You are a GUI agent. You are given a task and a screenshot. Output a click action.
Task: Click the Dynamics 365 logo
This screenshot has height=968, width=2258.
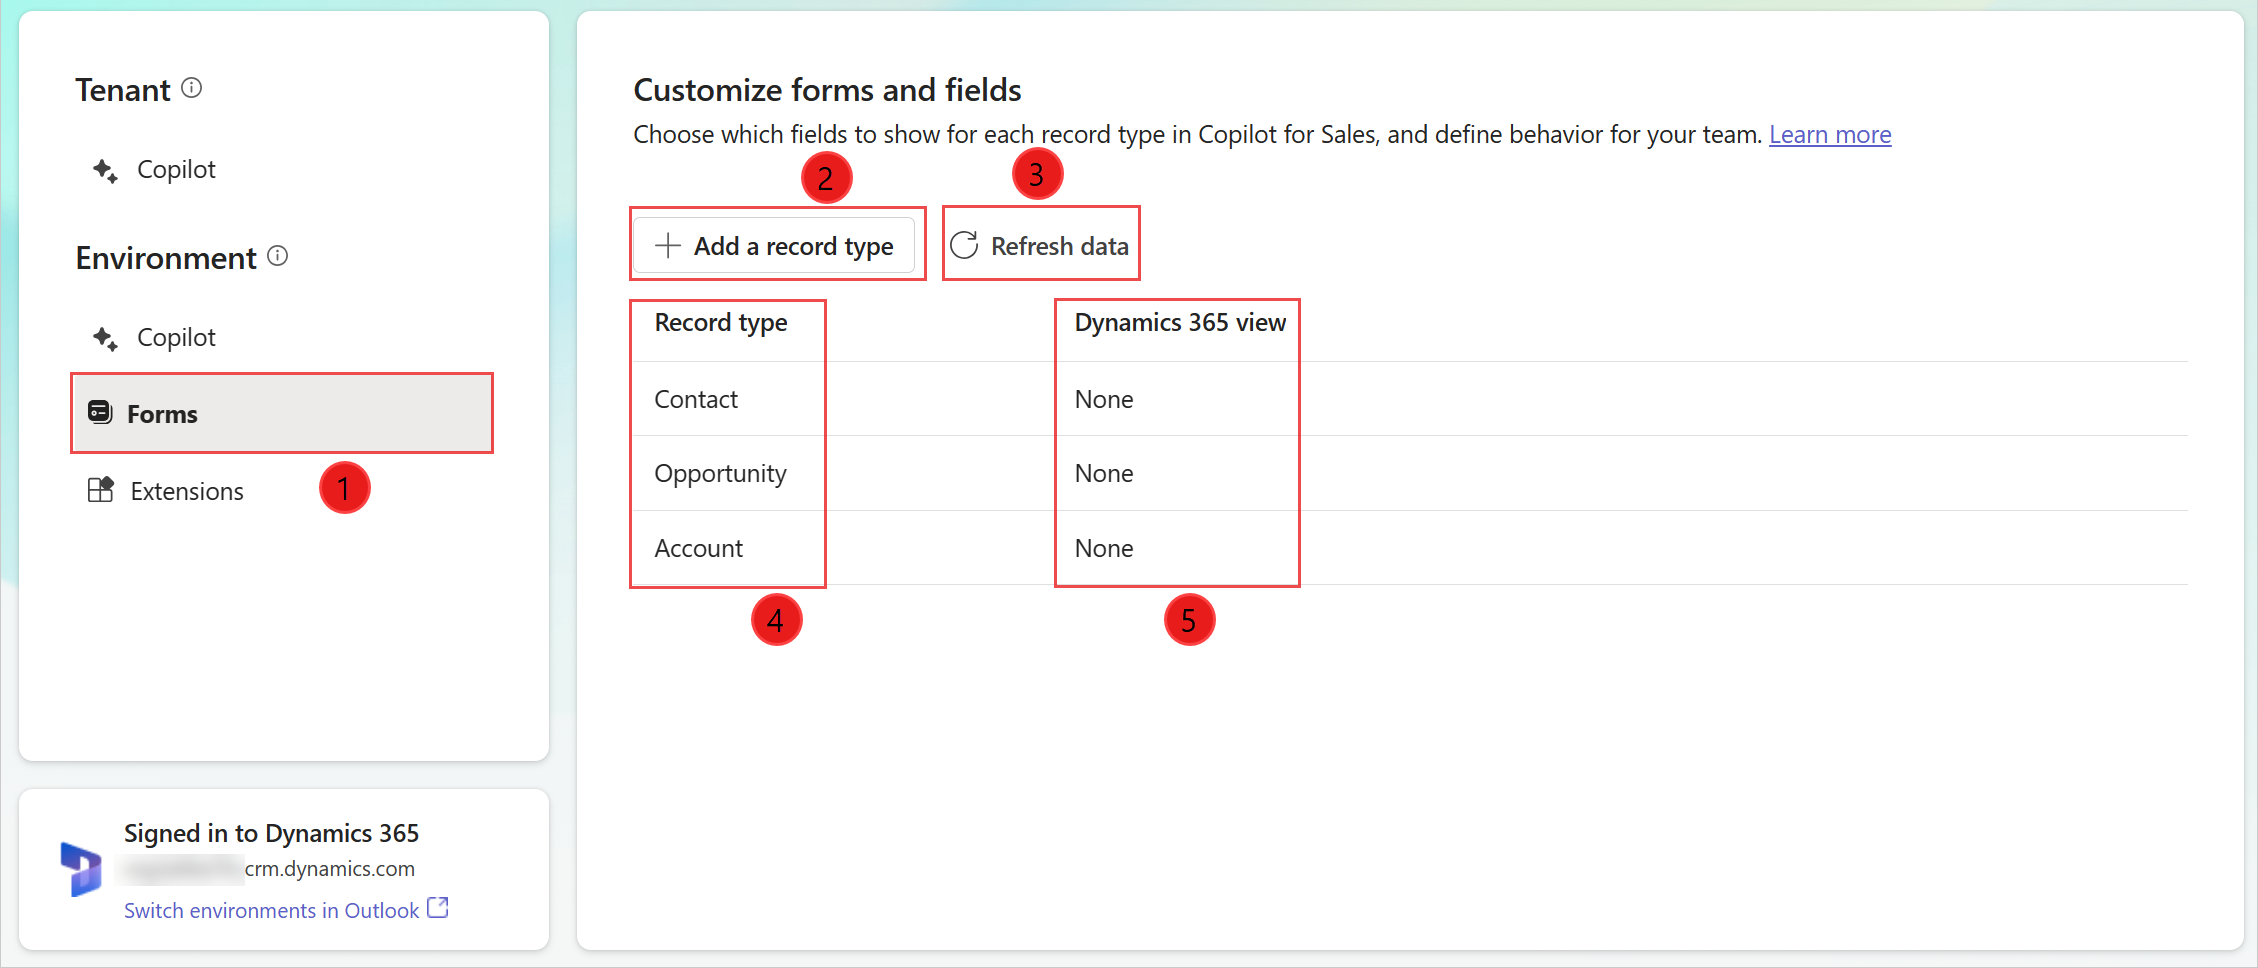coord(81,867)
